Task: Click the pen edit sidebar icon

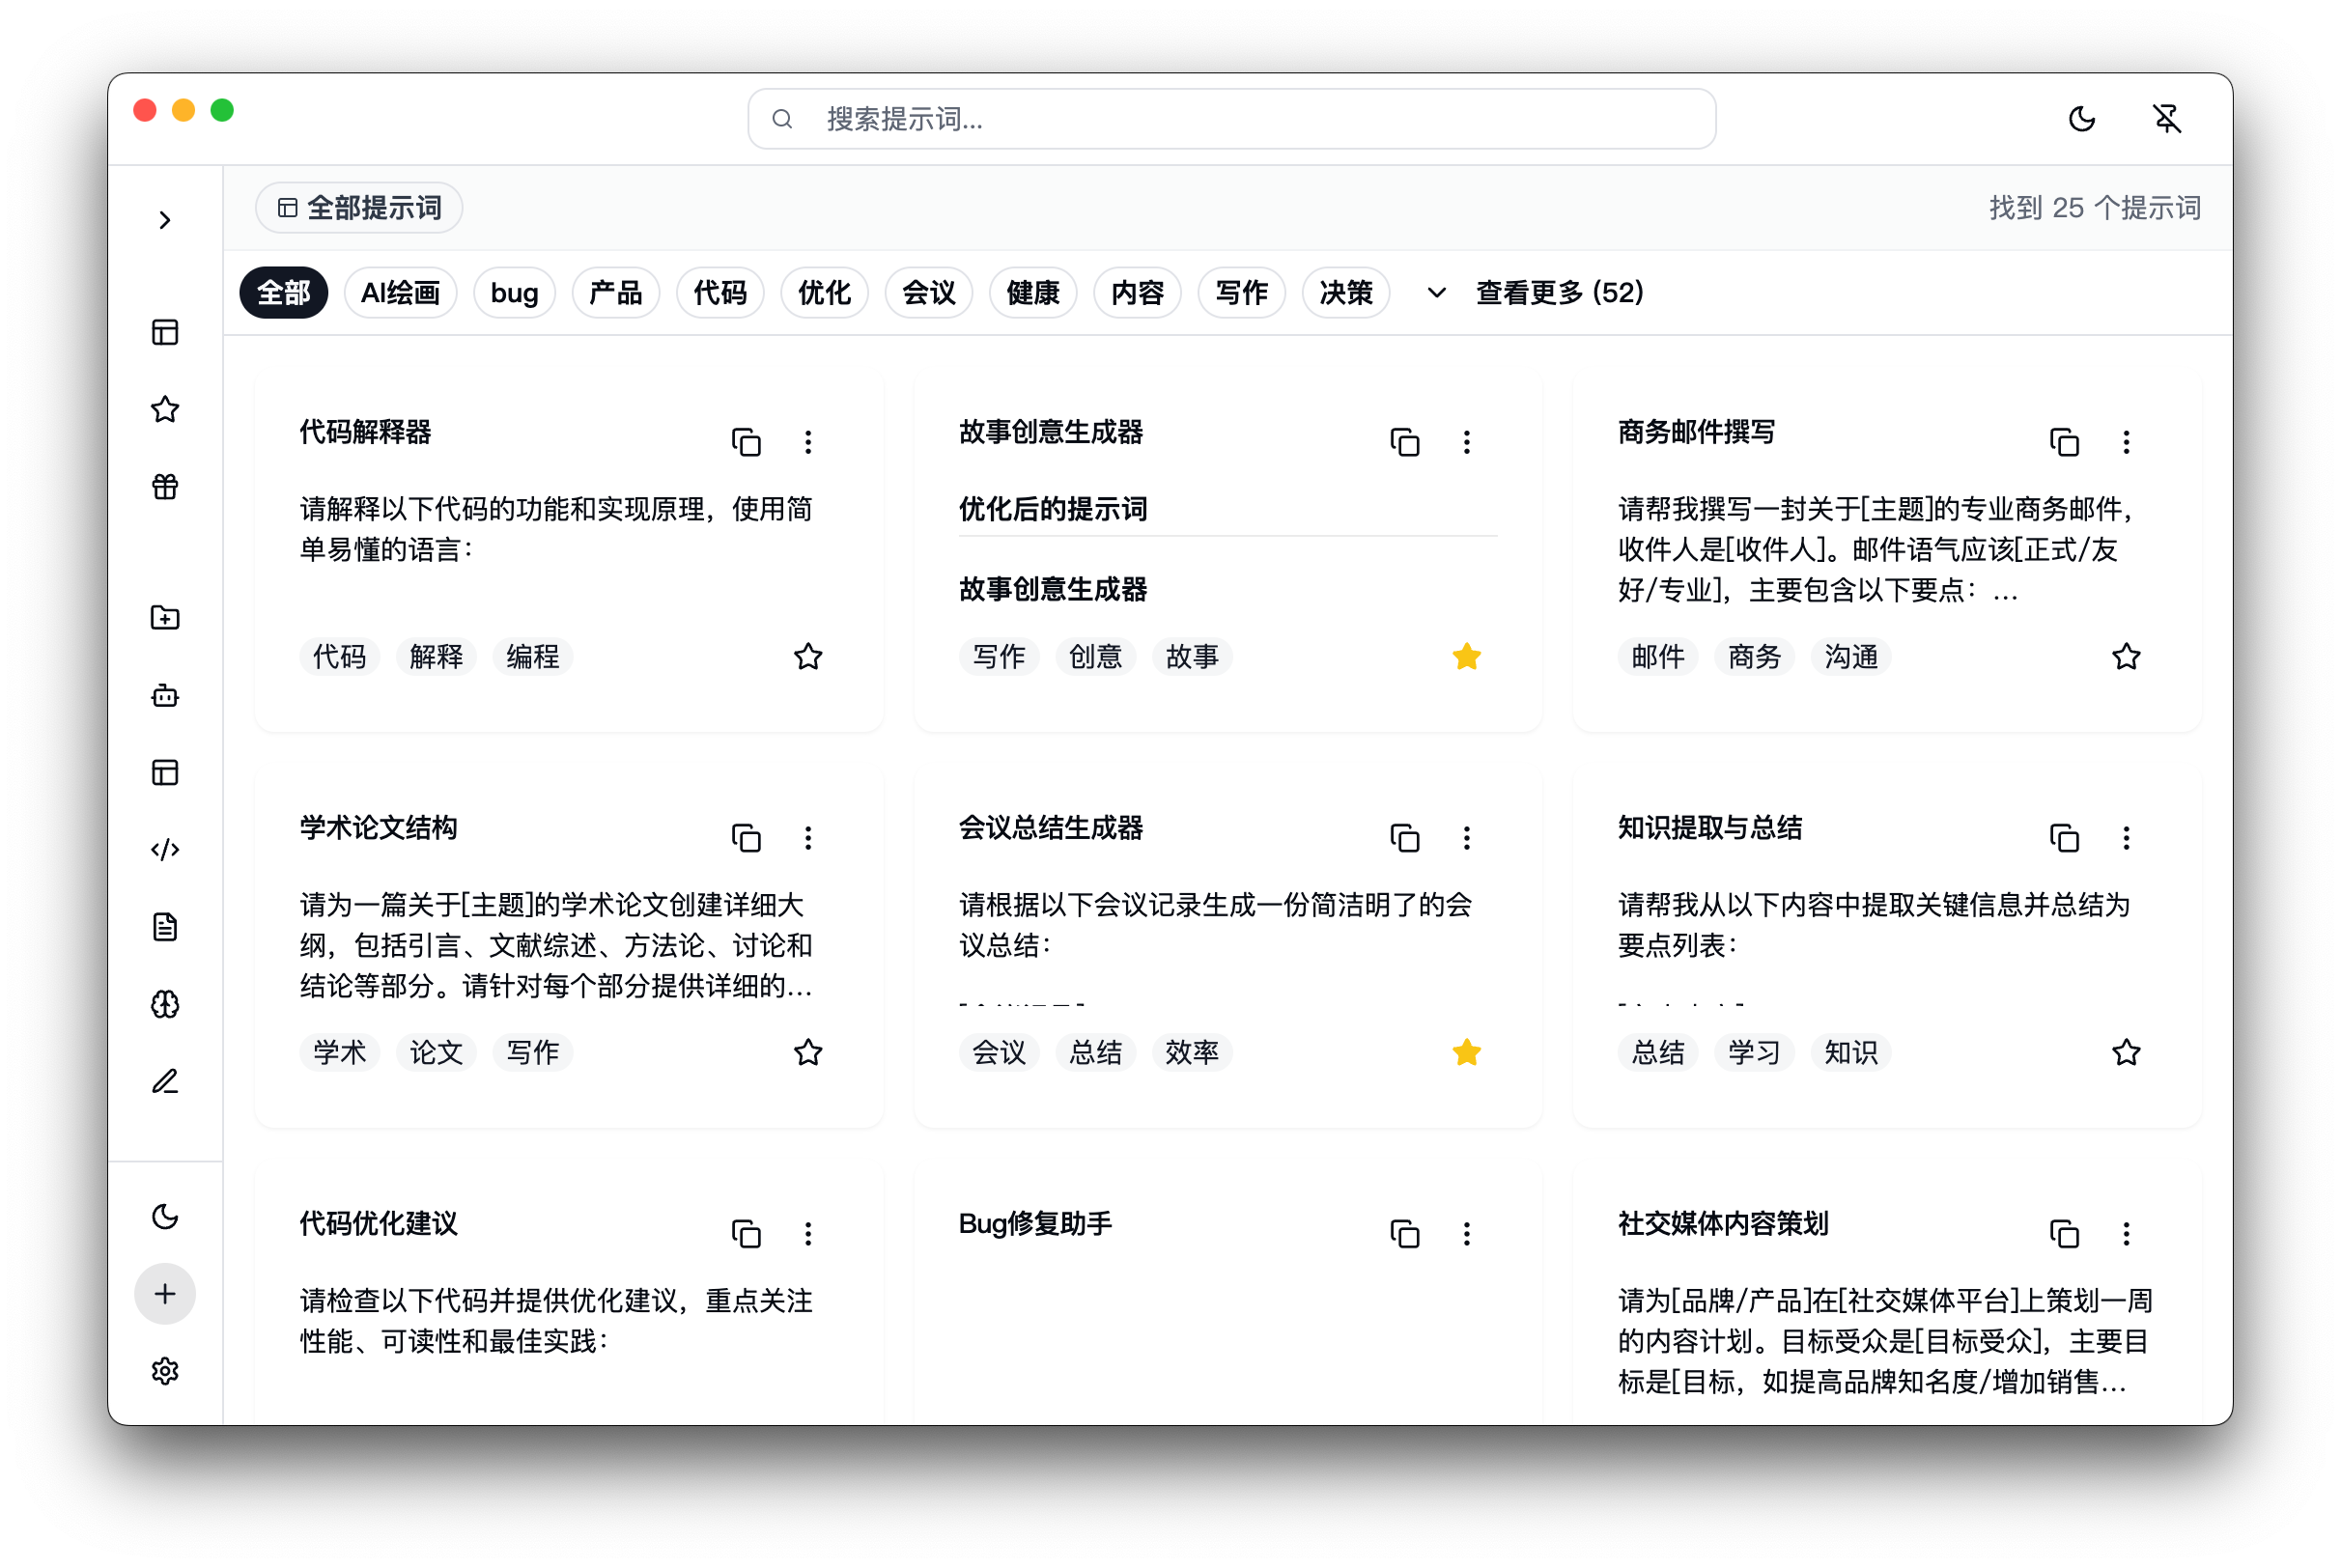Action: click(165, 1081)
